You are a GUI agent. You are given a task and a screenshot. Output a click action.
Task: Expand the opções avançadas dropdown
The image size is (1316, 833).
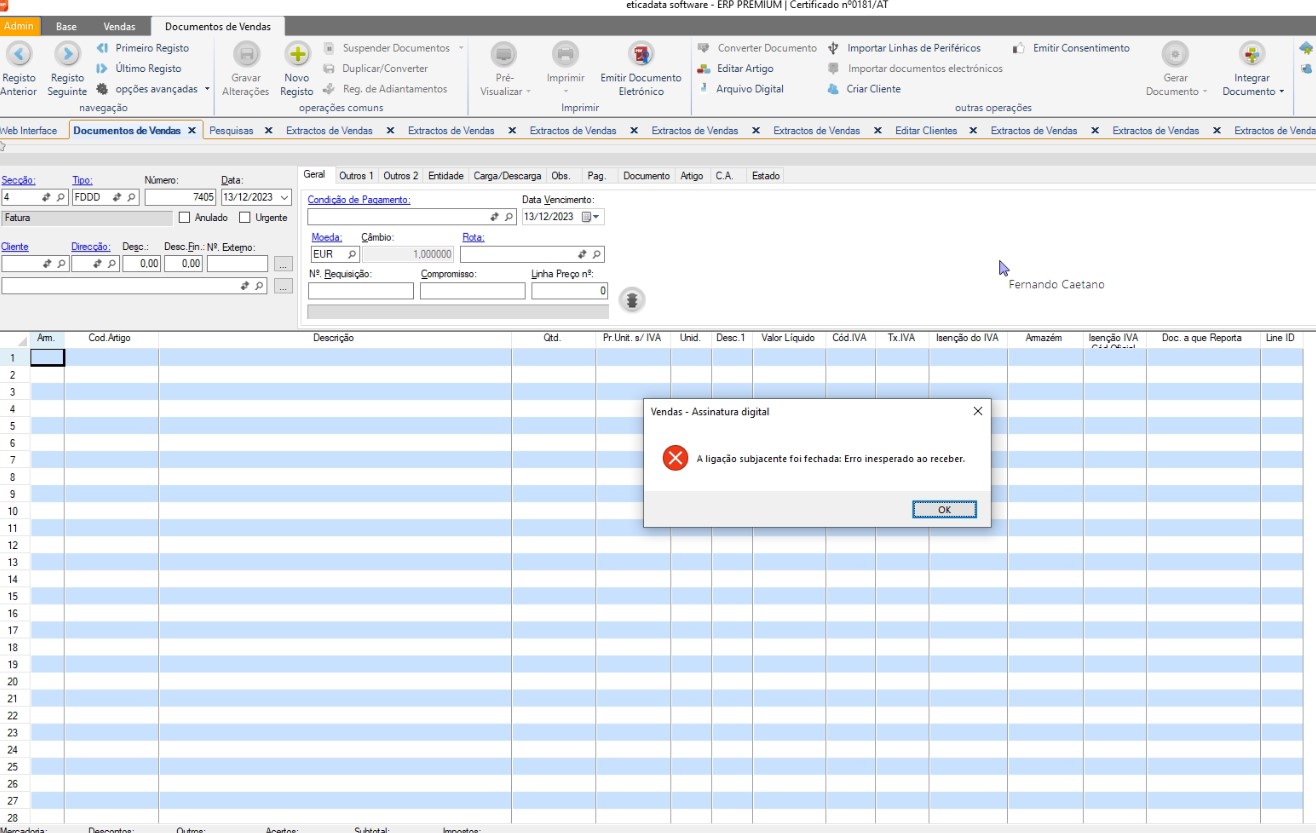click(x=207, y=89)
